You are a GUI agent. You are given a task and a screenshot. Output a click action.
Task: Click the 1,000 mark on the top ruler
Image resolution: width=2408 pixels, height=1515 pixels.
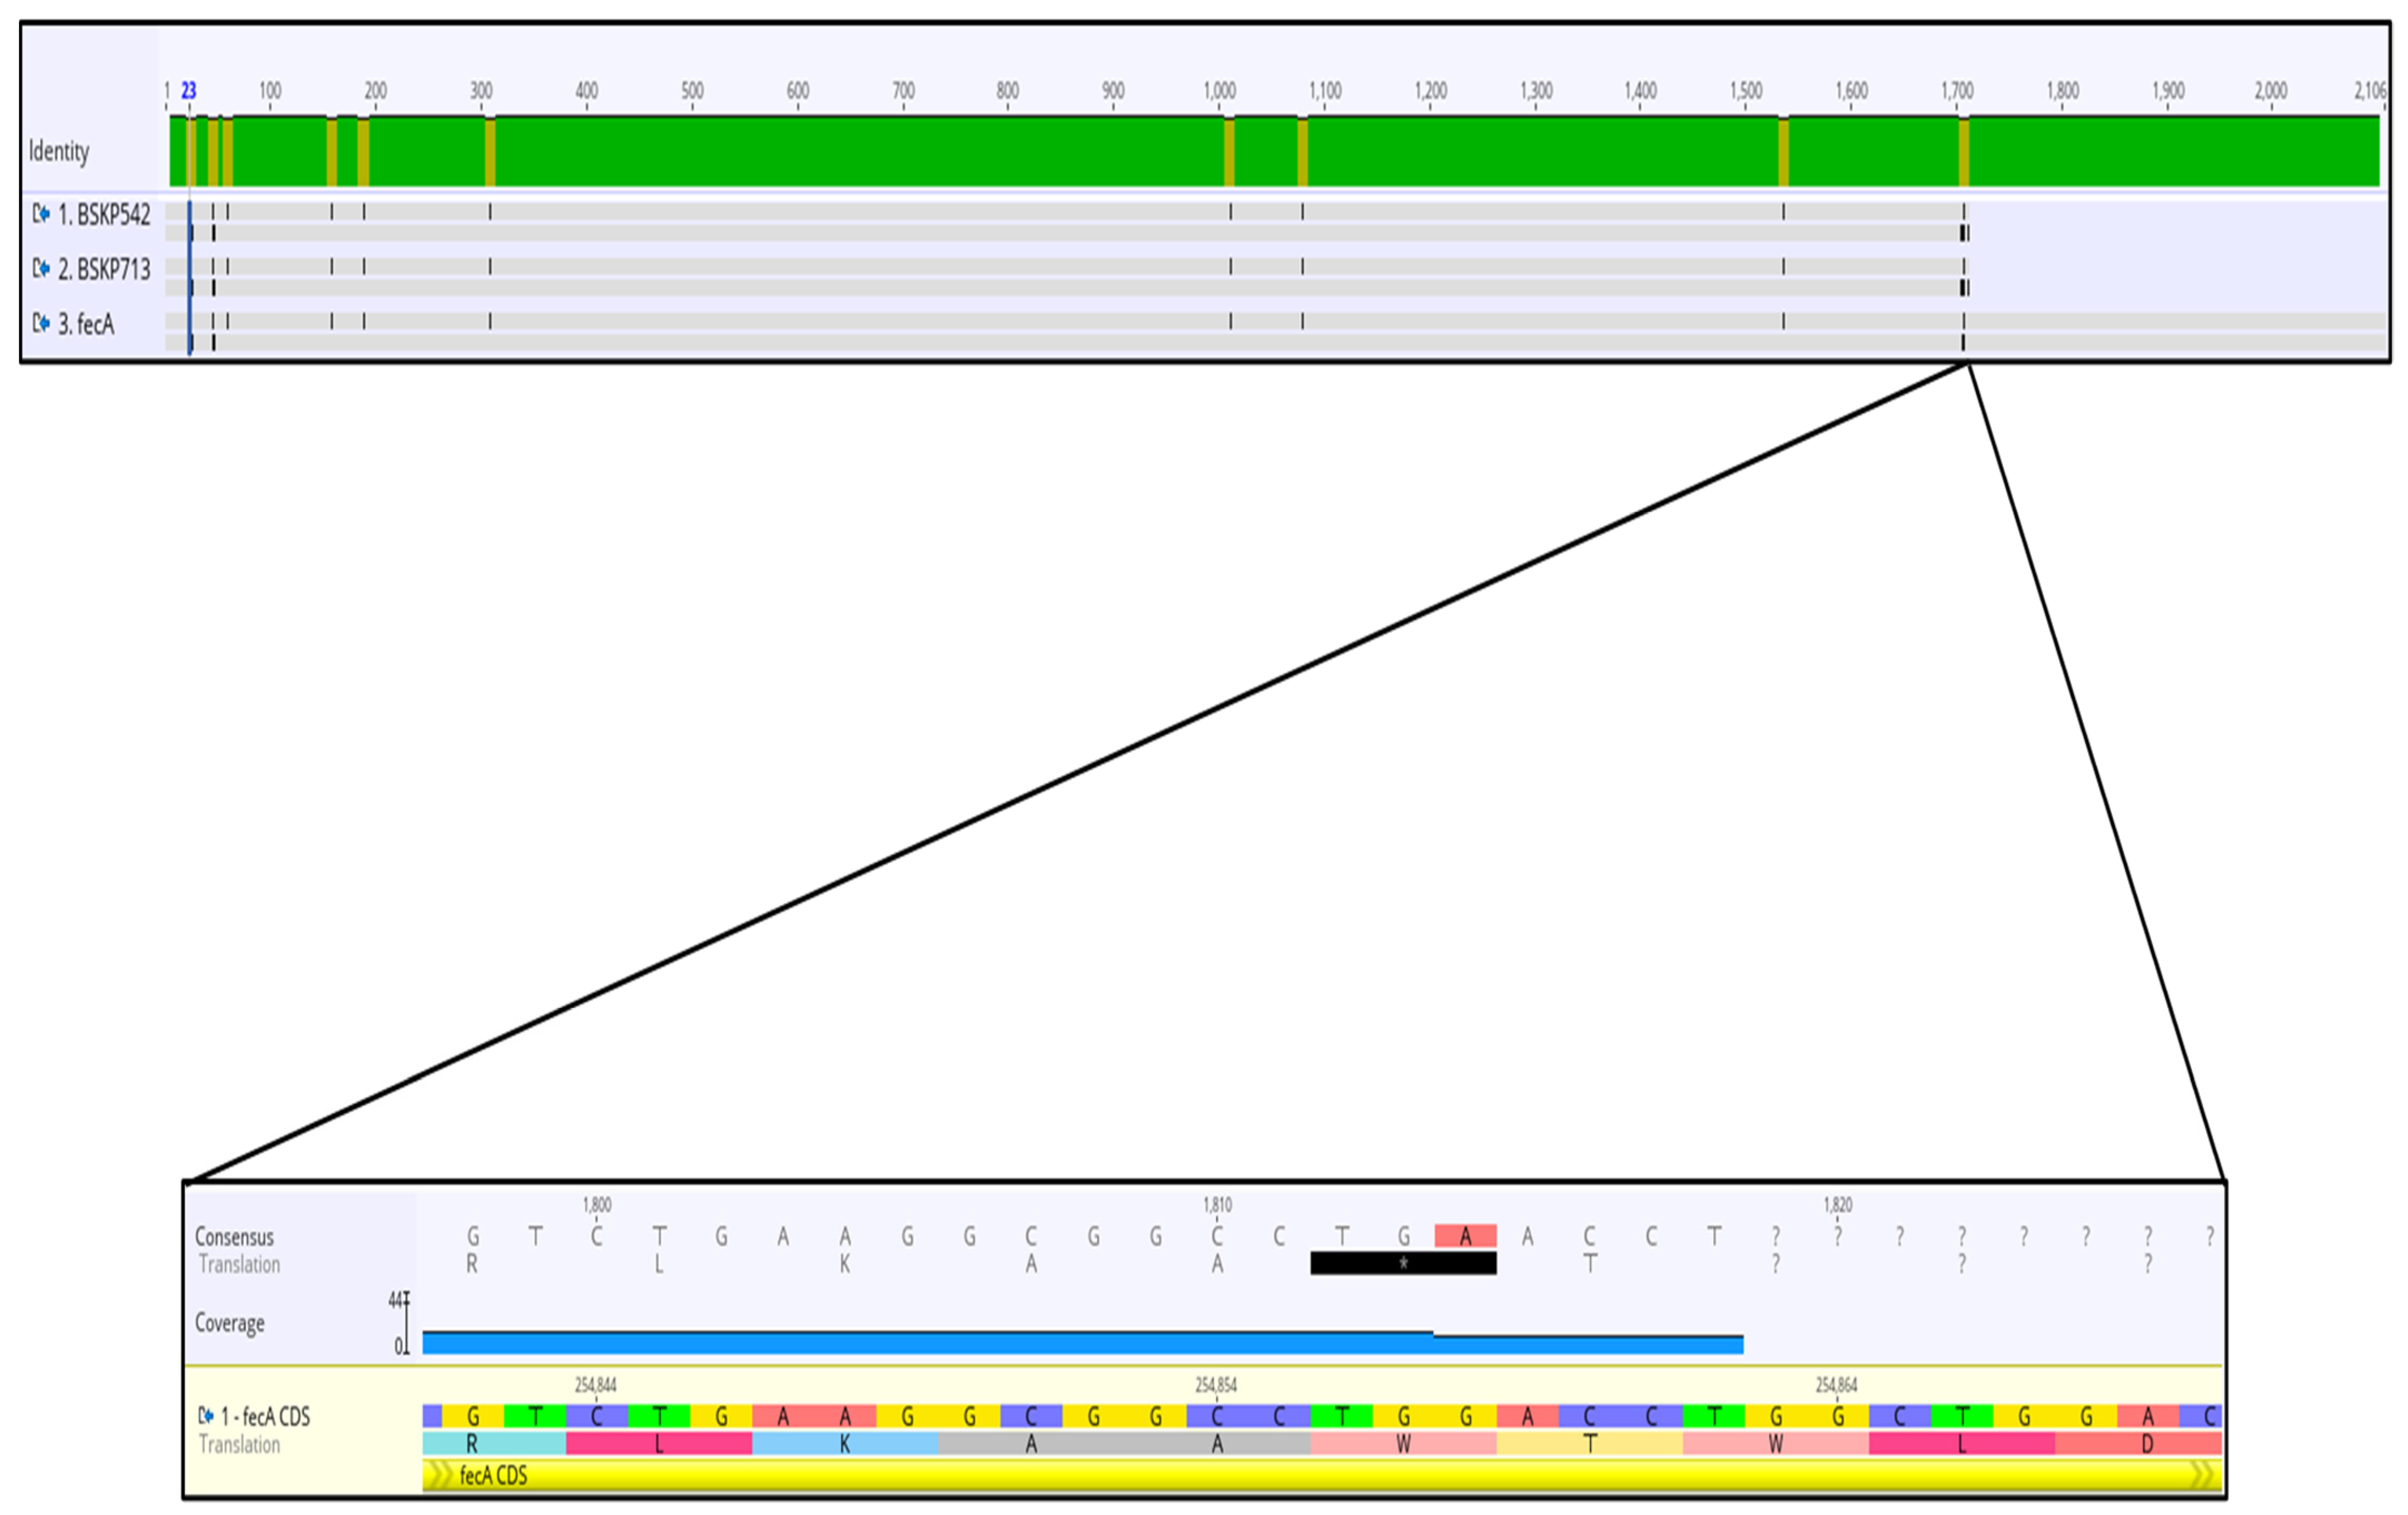tap(1219, 91)
